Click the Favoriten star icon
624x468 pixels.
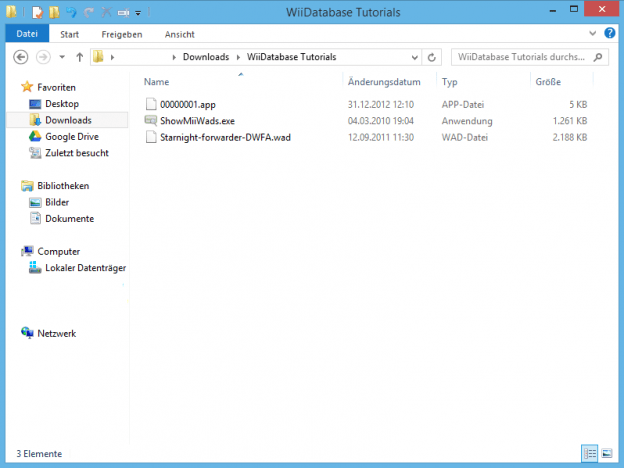tap(27, 86)
